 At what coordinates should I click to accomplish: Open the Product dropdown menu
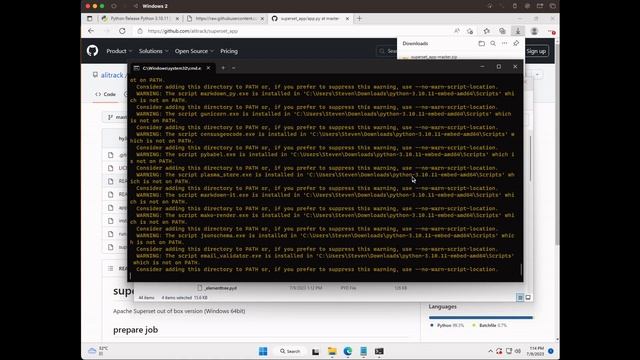point(119,51)
